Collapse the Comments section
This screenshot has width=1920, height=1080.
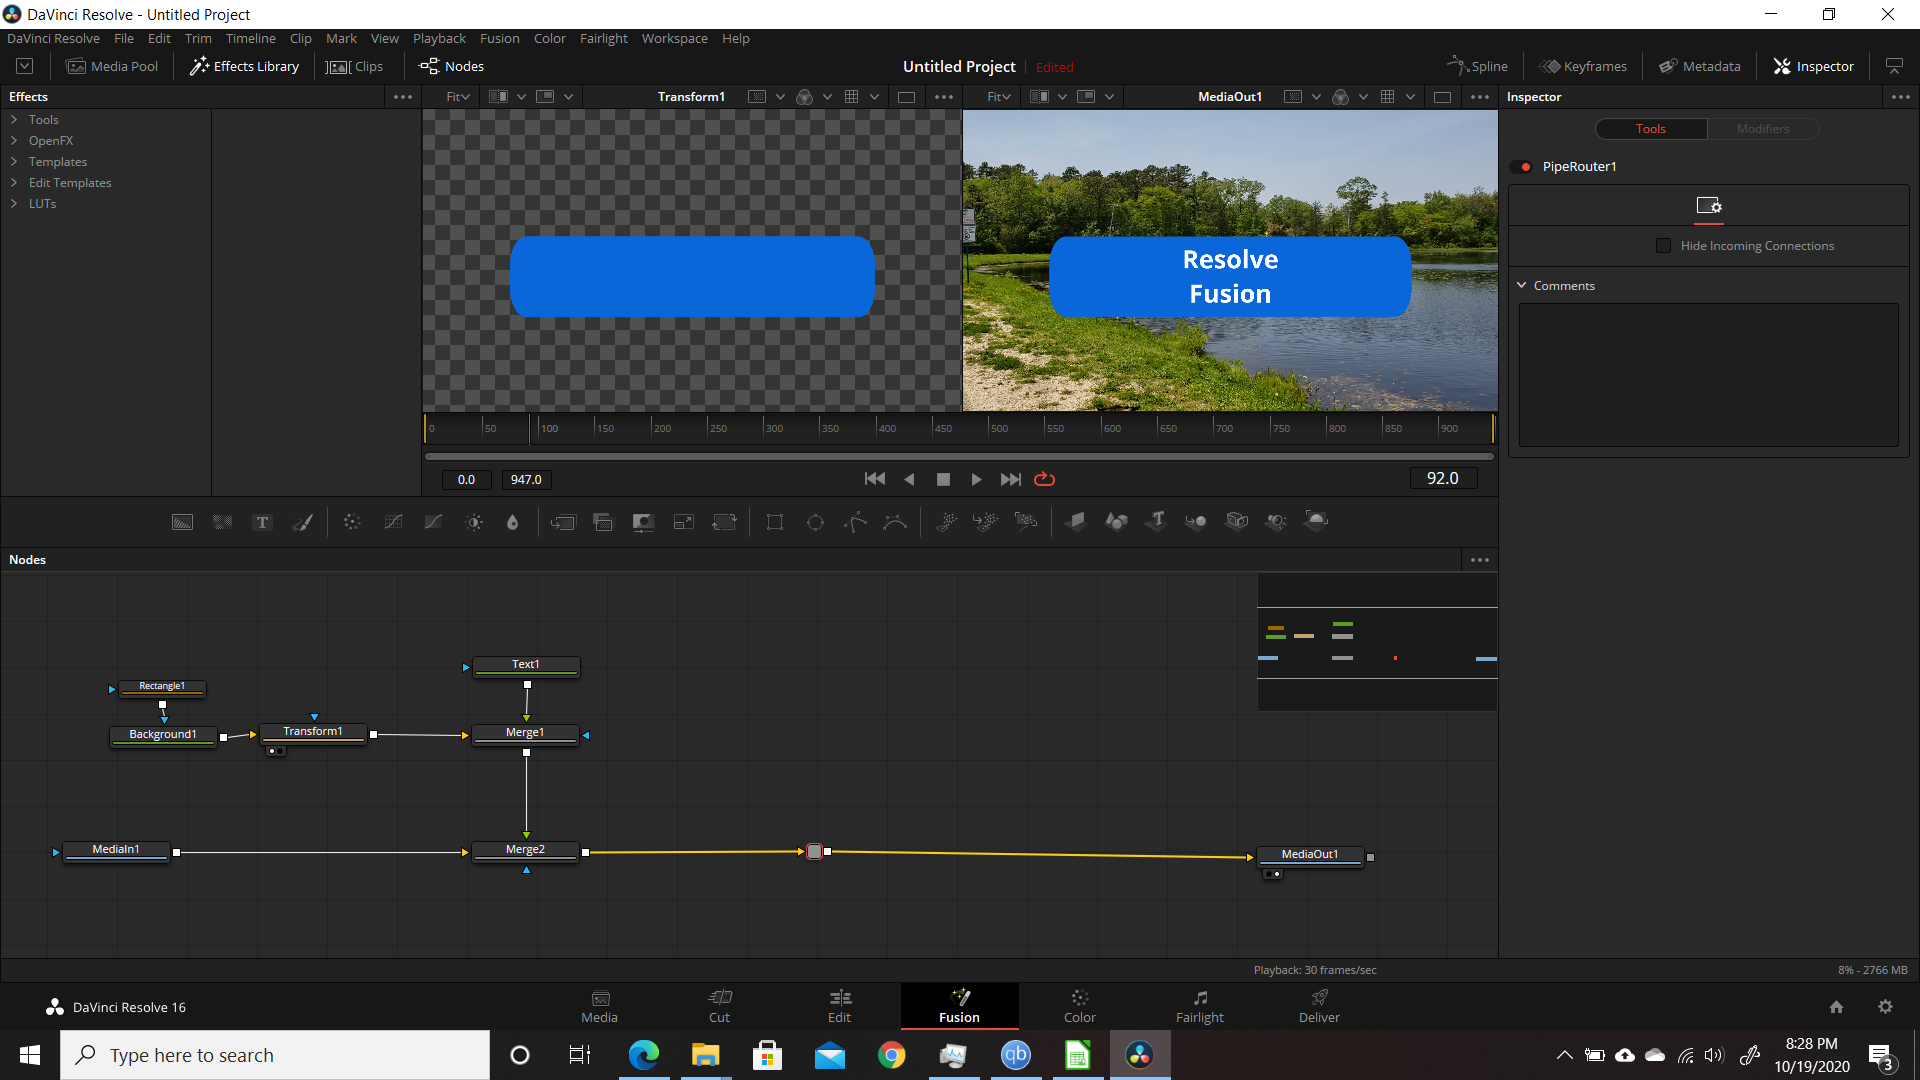point(1522,286)
